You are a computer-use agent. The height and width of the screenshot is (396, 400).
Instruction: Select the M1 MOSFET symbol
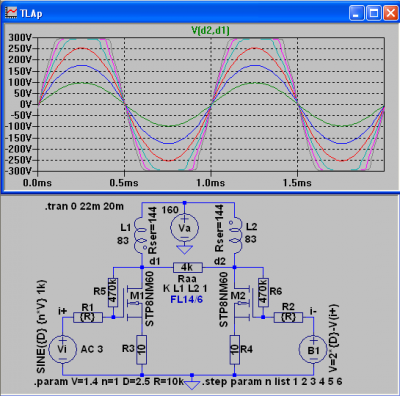[x=133, y=303]
